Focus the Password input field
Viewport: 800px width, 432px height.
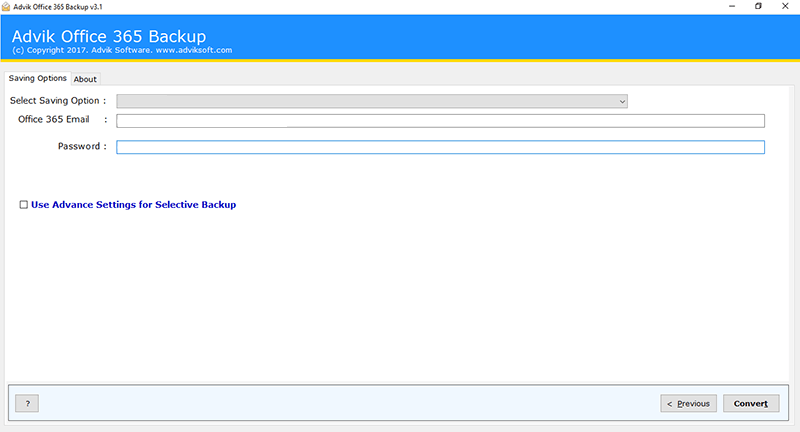440,147
